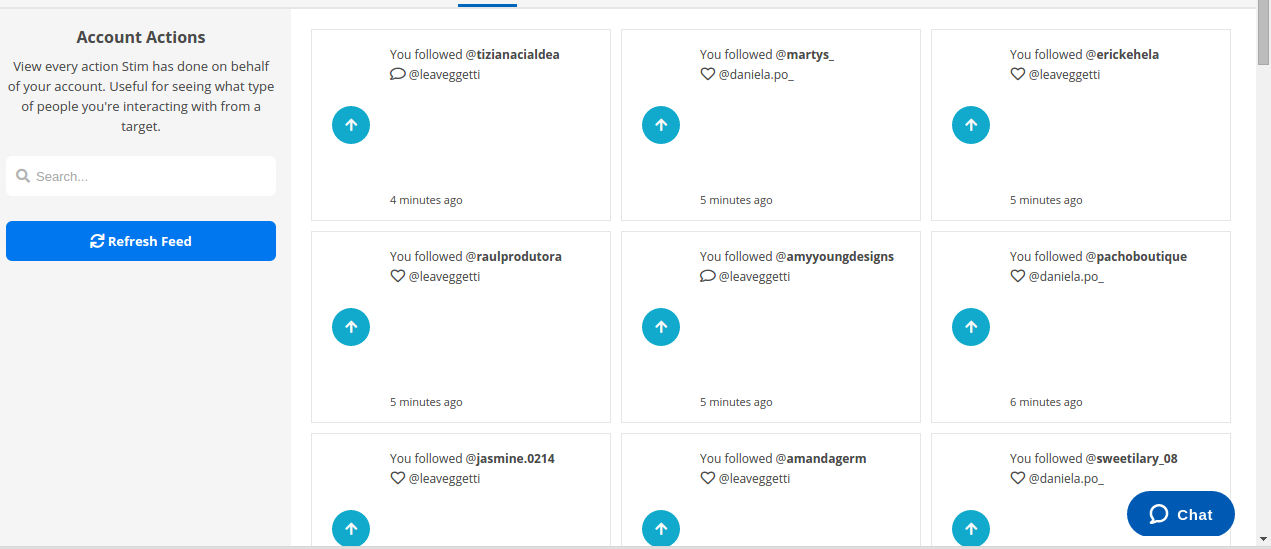Viewport: 1271px width, 549px height.
Task: Click the comment icon under amyyoungdesigns
Action: pos(708,276)
